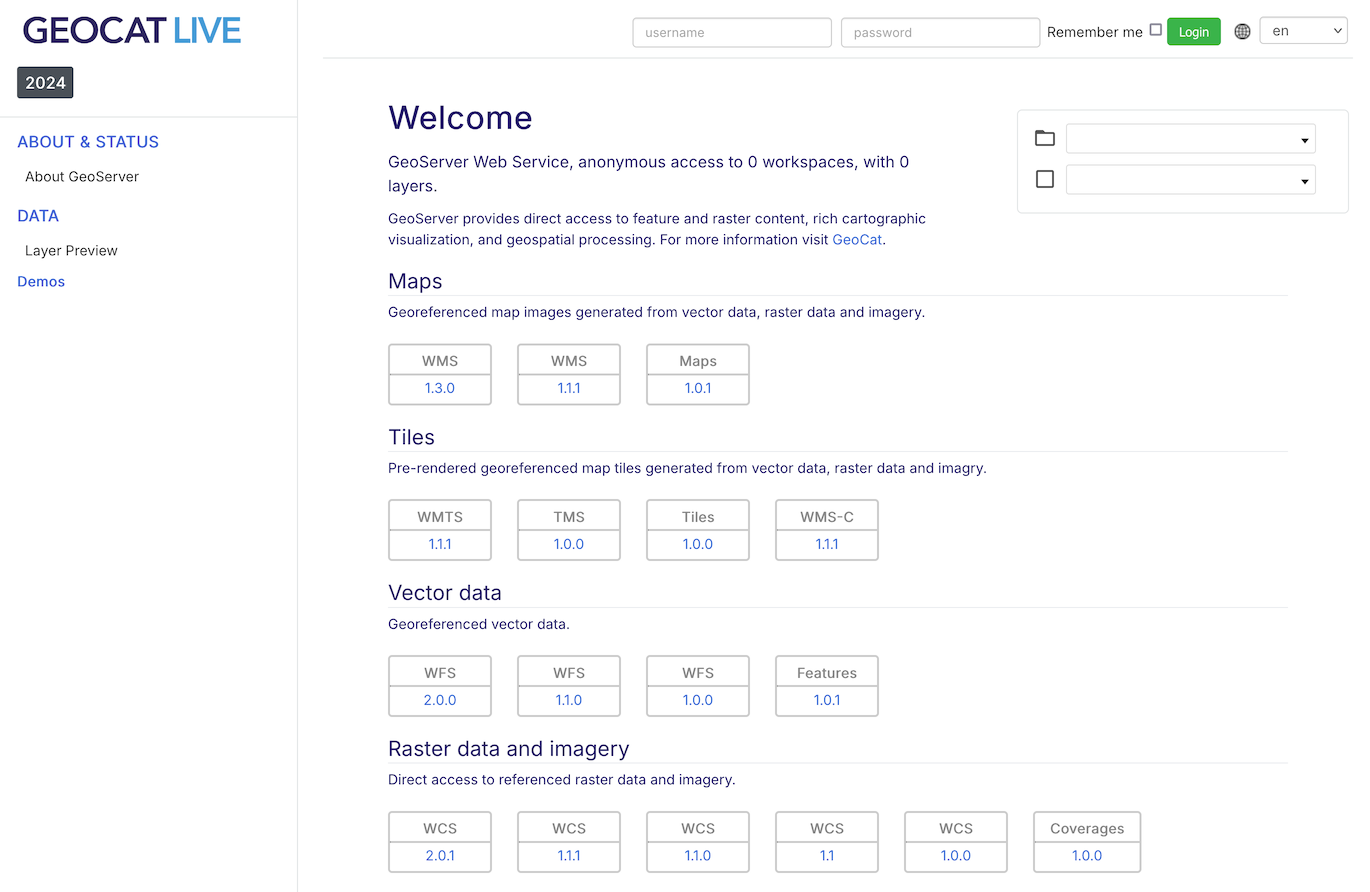
Task: Open Features 1.0.1 link
Action: pyautogui.click(x=827, y=700)
